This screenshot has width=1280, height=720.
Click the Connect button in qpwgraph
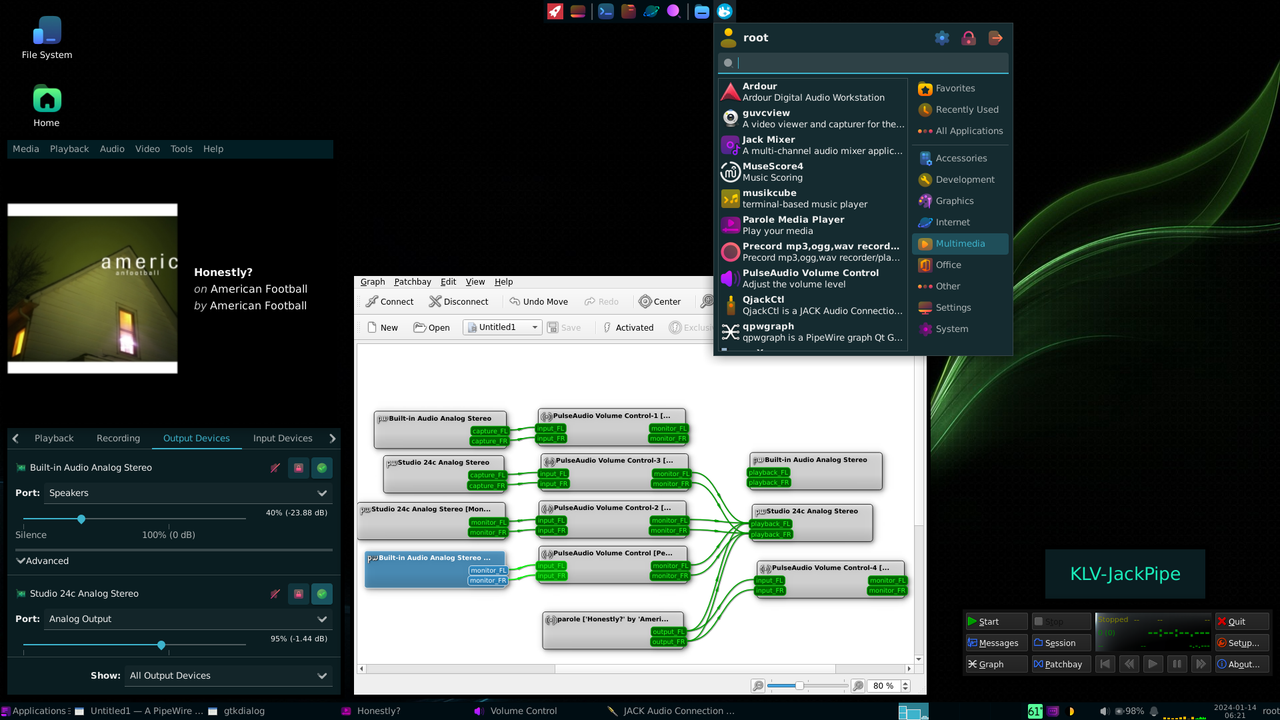click(389, 301)
